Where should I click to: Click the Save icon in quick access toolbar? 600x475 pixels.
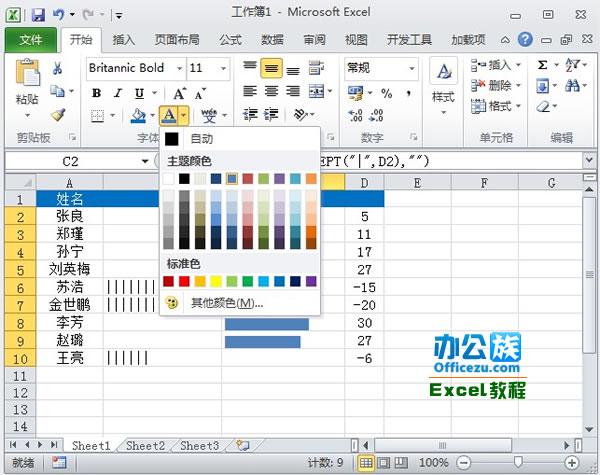(x=38, y=15)
